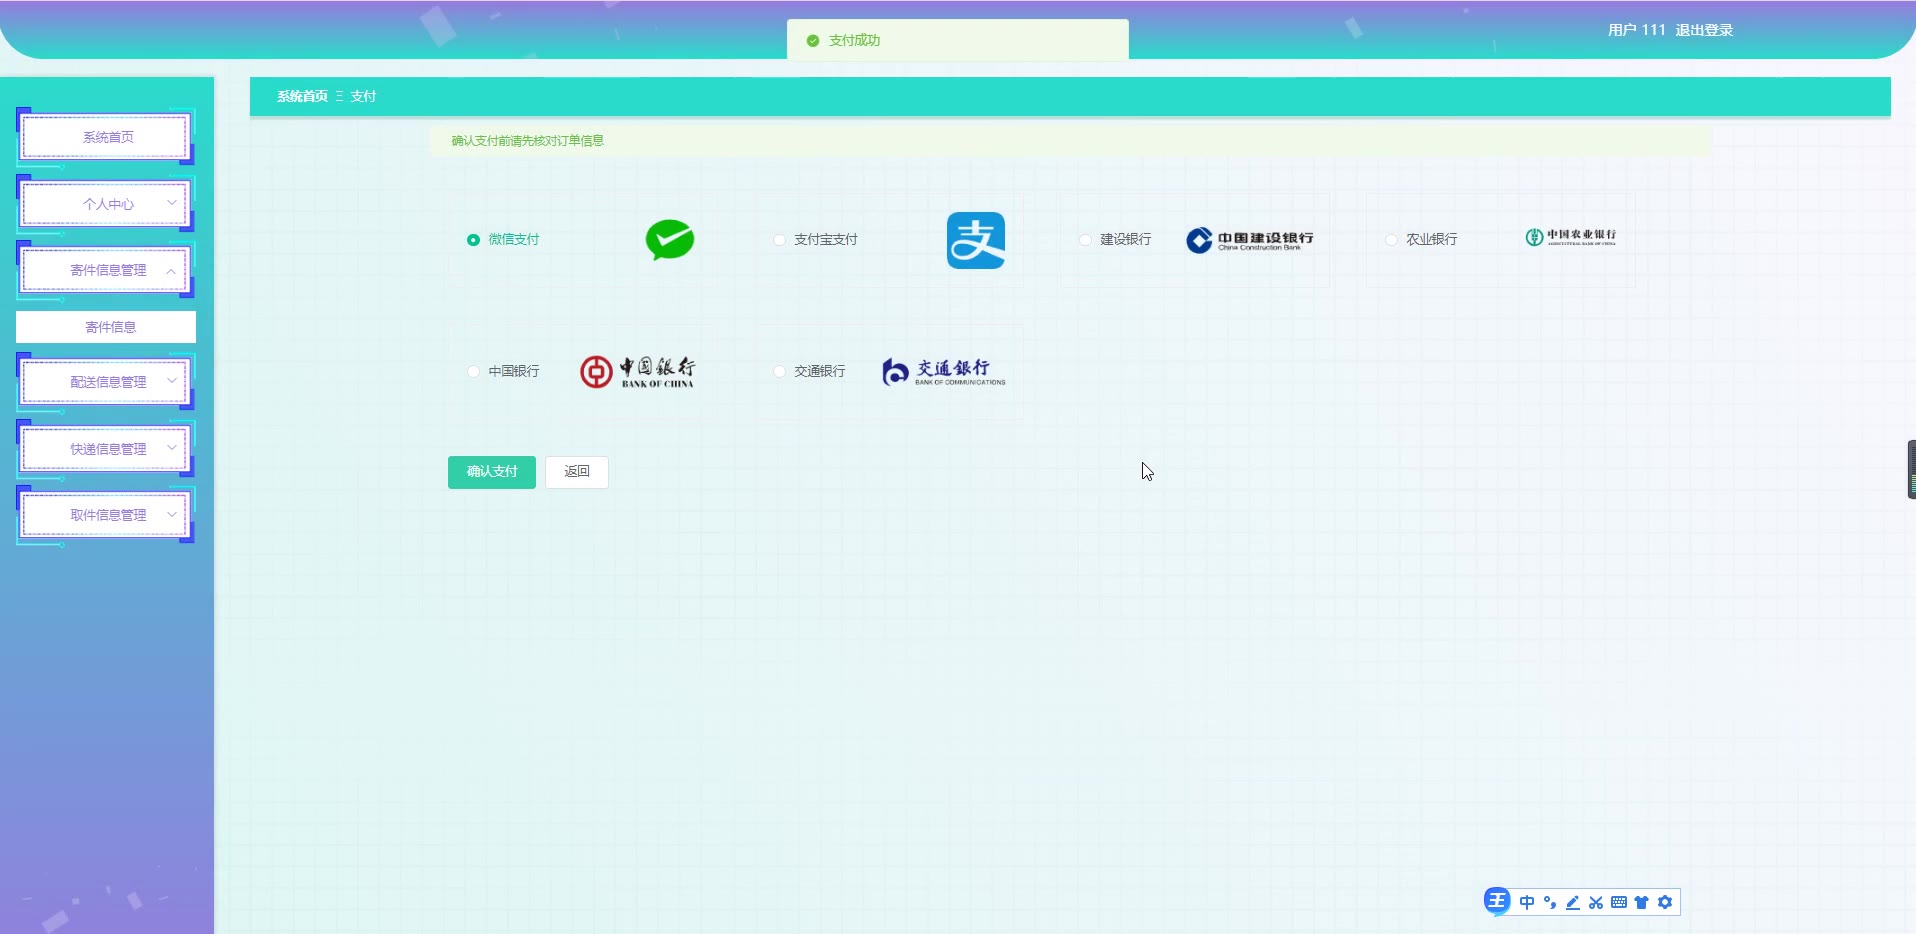Click the Bank of China logo

(x=638, y=372)
